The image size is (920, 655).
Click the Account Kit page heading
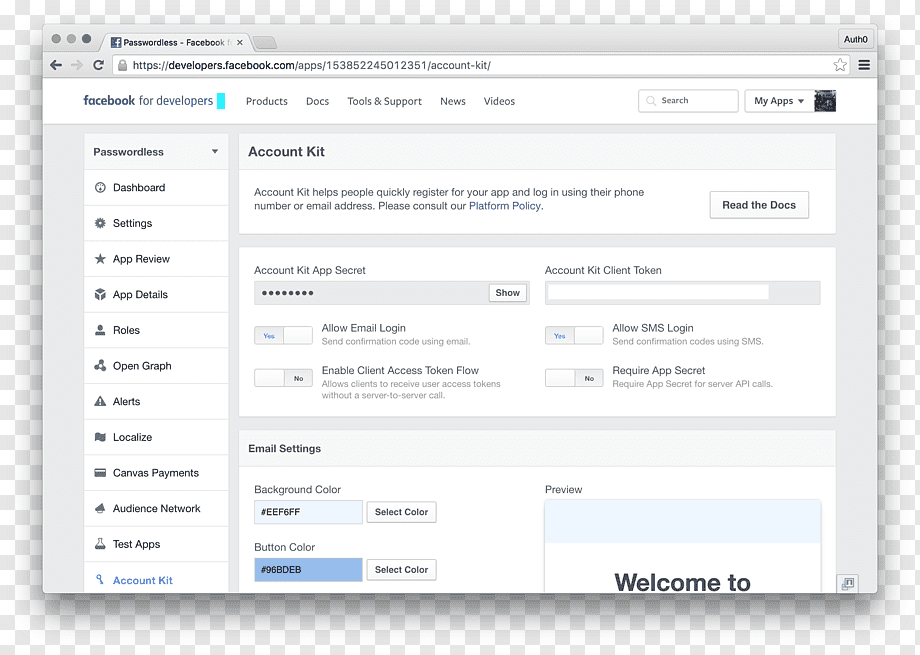(286, 151)
